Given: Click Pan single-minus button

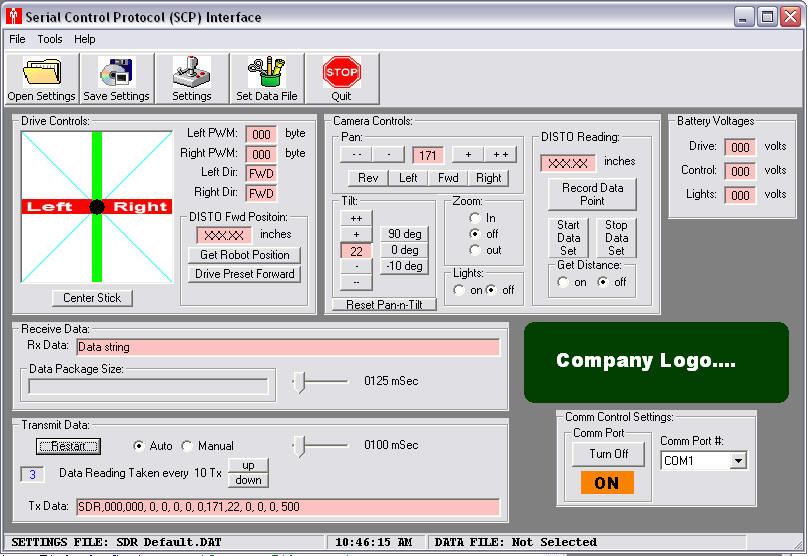Looking at the screenshot, I should [389, 154].
